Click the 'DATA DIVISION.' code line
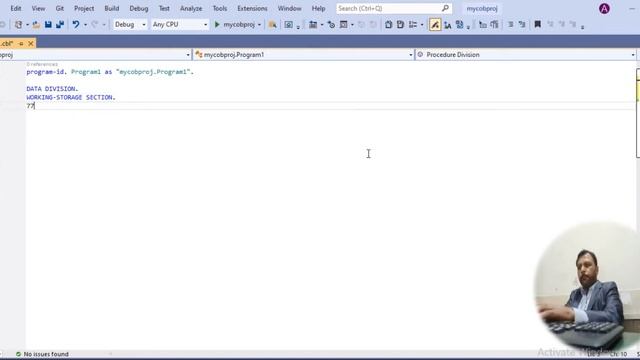 click(x=52, y=89)
